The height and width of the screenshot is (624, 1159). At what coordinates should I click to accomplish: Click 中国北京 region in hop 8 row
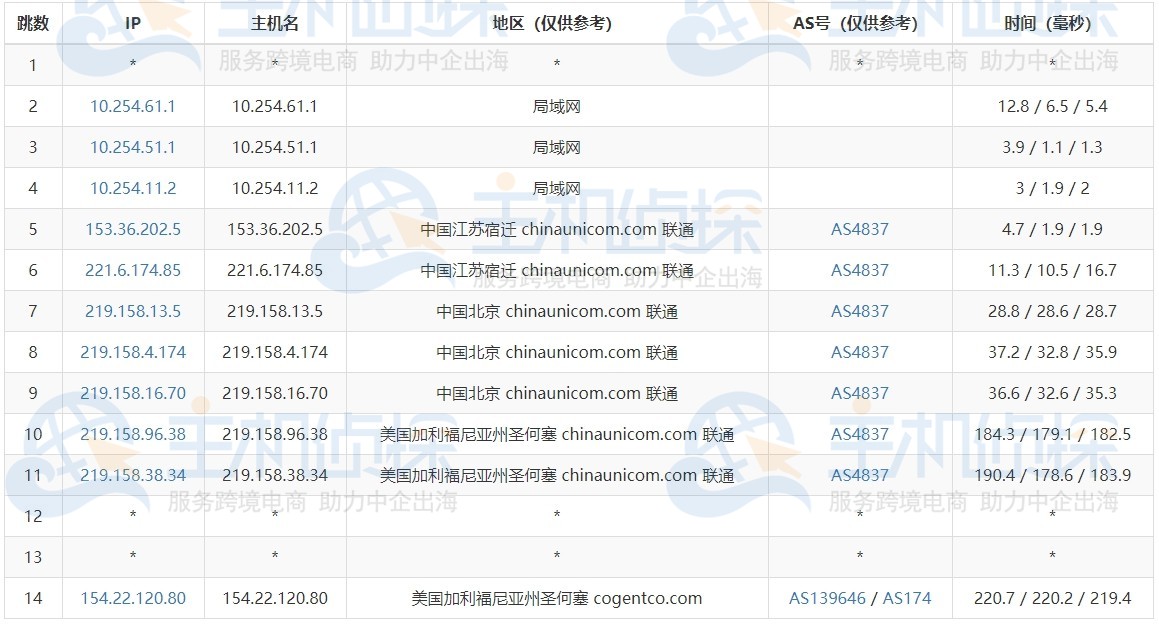tap(557, 353)
